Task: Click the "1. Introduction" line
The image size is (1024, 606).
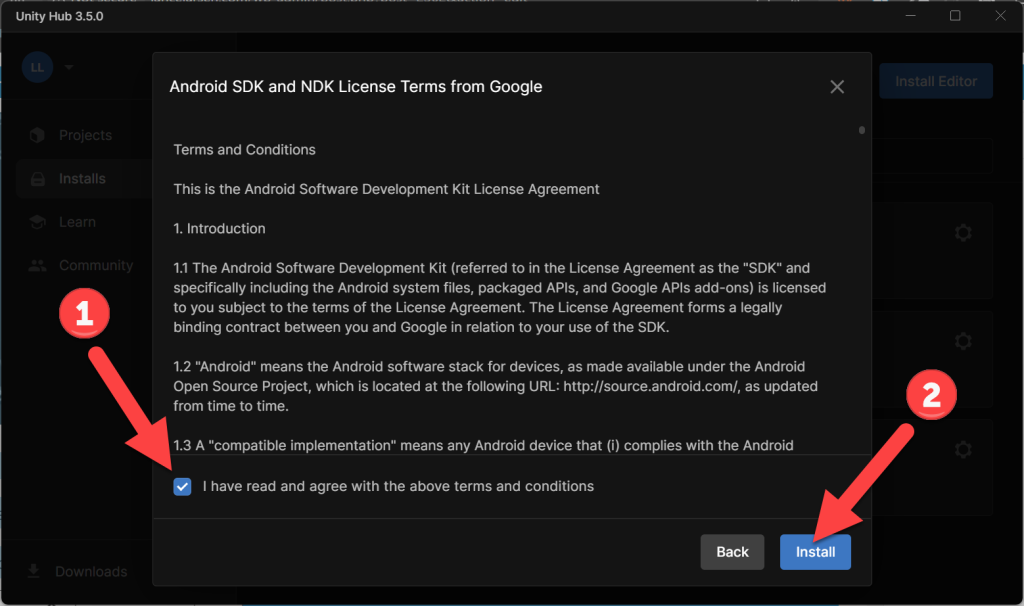Action: (219, 229)
